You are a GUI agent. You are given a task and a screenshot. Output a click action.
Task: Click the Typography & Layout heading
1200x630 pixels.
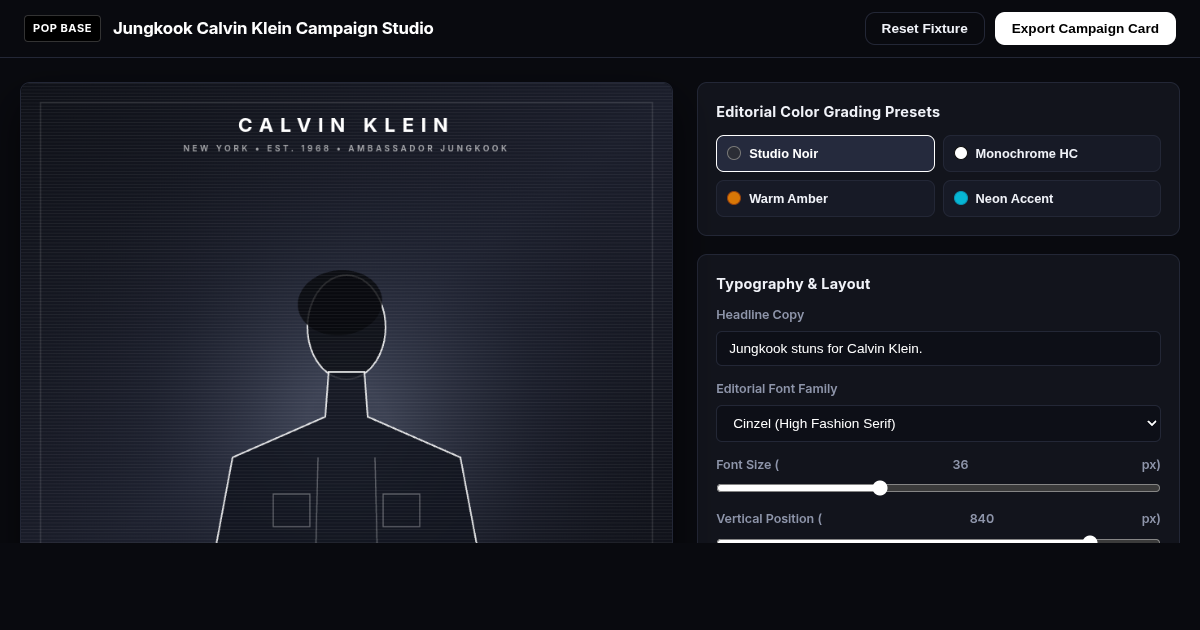click(x=793, y=284)
